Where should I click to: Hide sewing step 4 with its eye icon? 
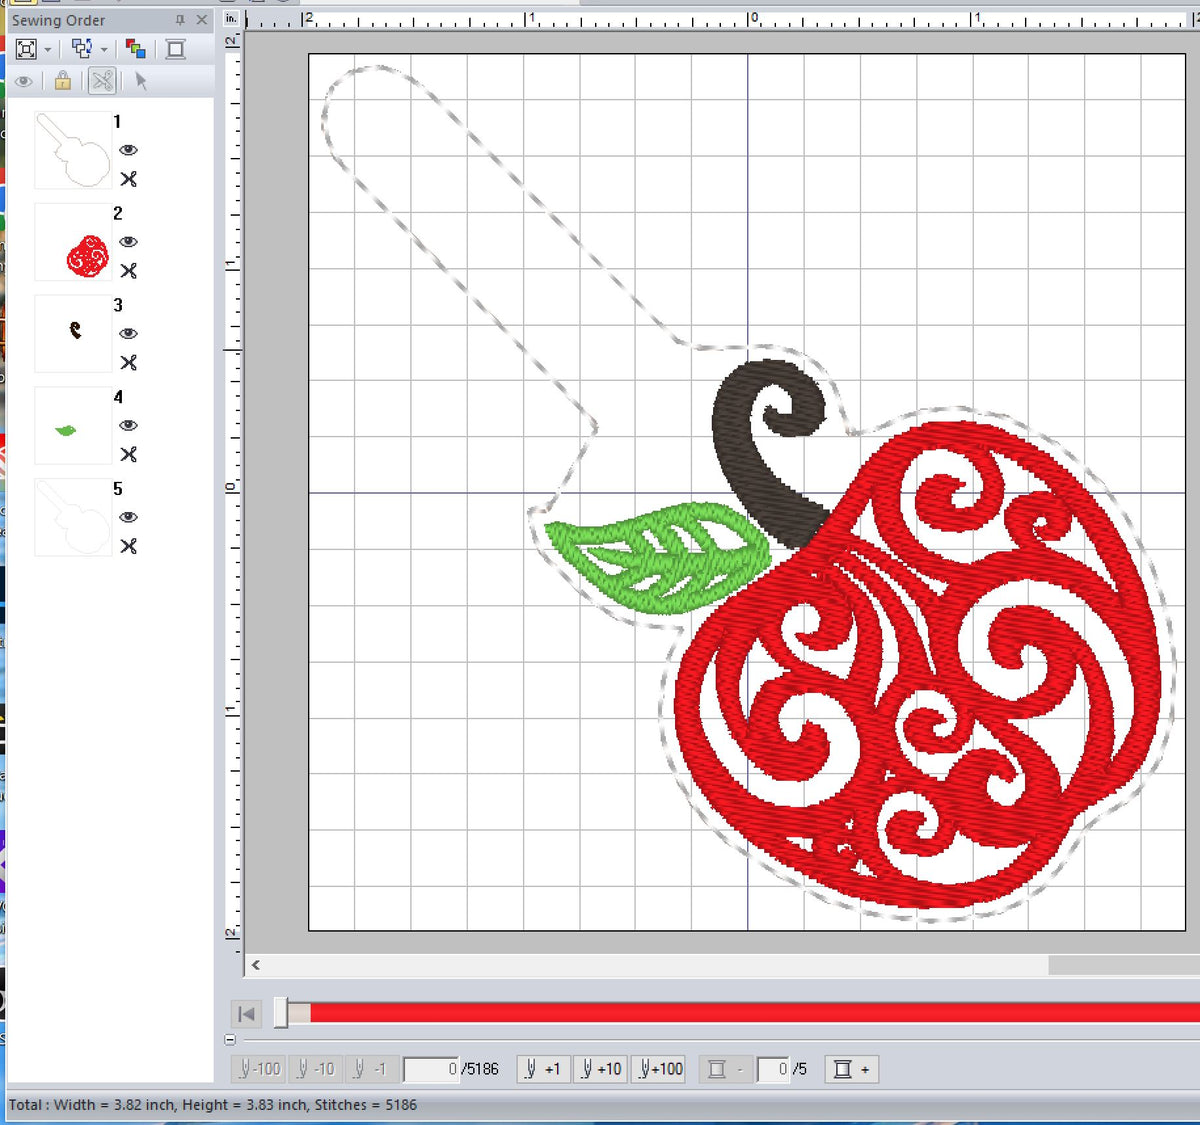(128, 426)
